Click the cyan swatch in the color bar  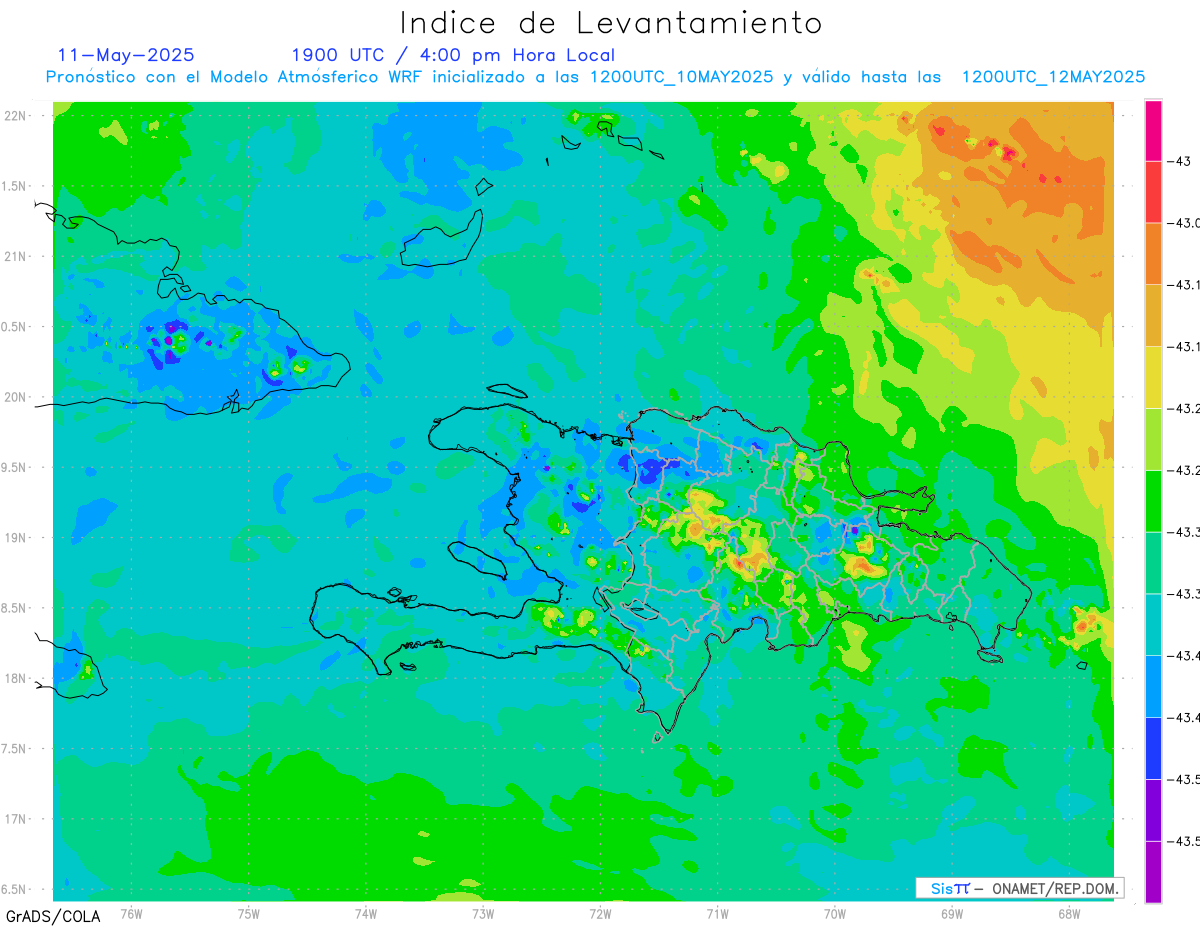point(1153,624)
